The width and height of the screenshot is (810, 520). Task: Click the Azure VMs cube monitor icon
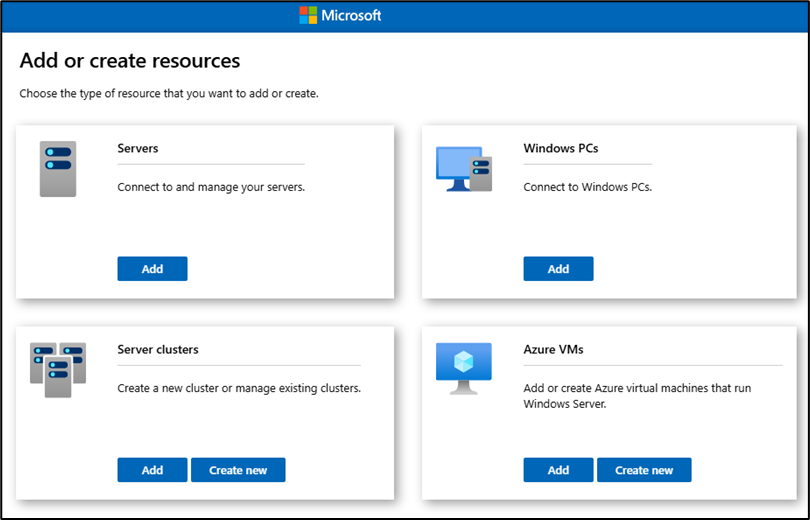[463, 368]
